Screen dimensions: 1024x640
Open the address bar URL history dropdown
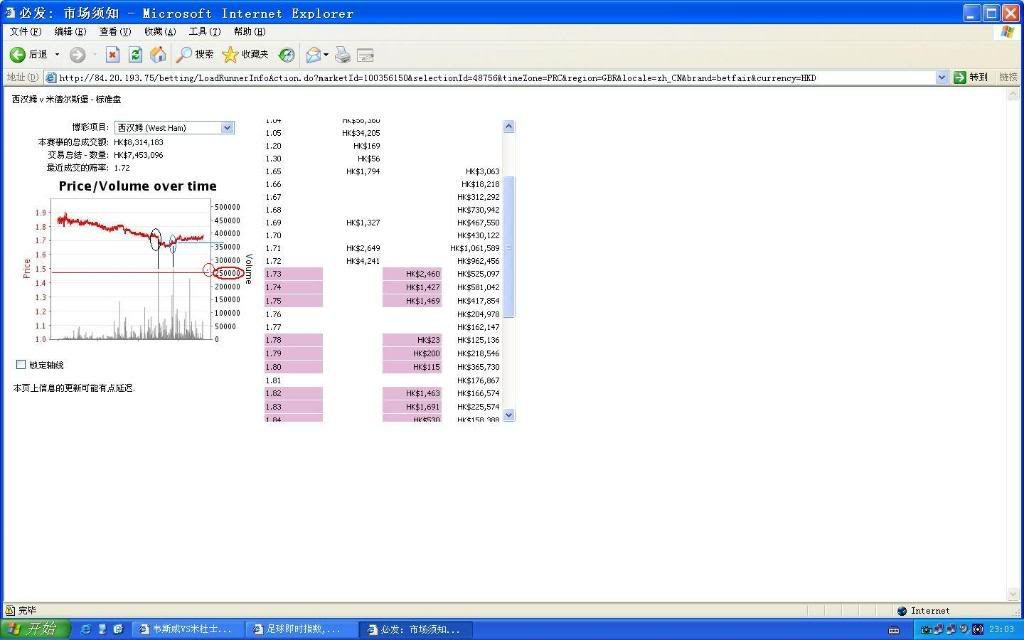click(942, 77)
